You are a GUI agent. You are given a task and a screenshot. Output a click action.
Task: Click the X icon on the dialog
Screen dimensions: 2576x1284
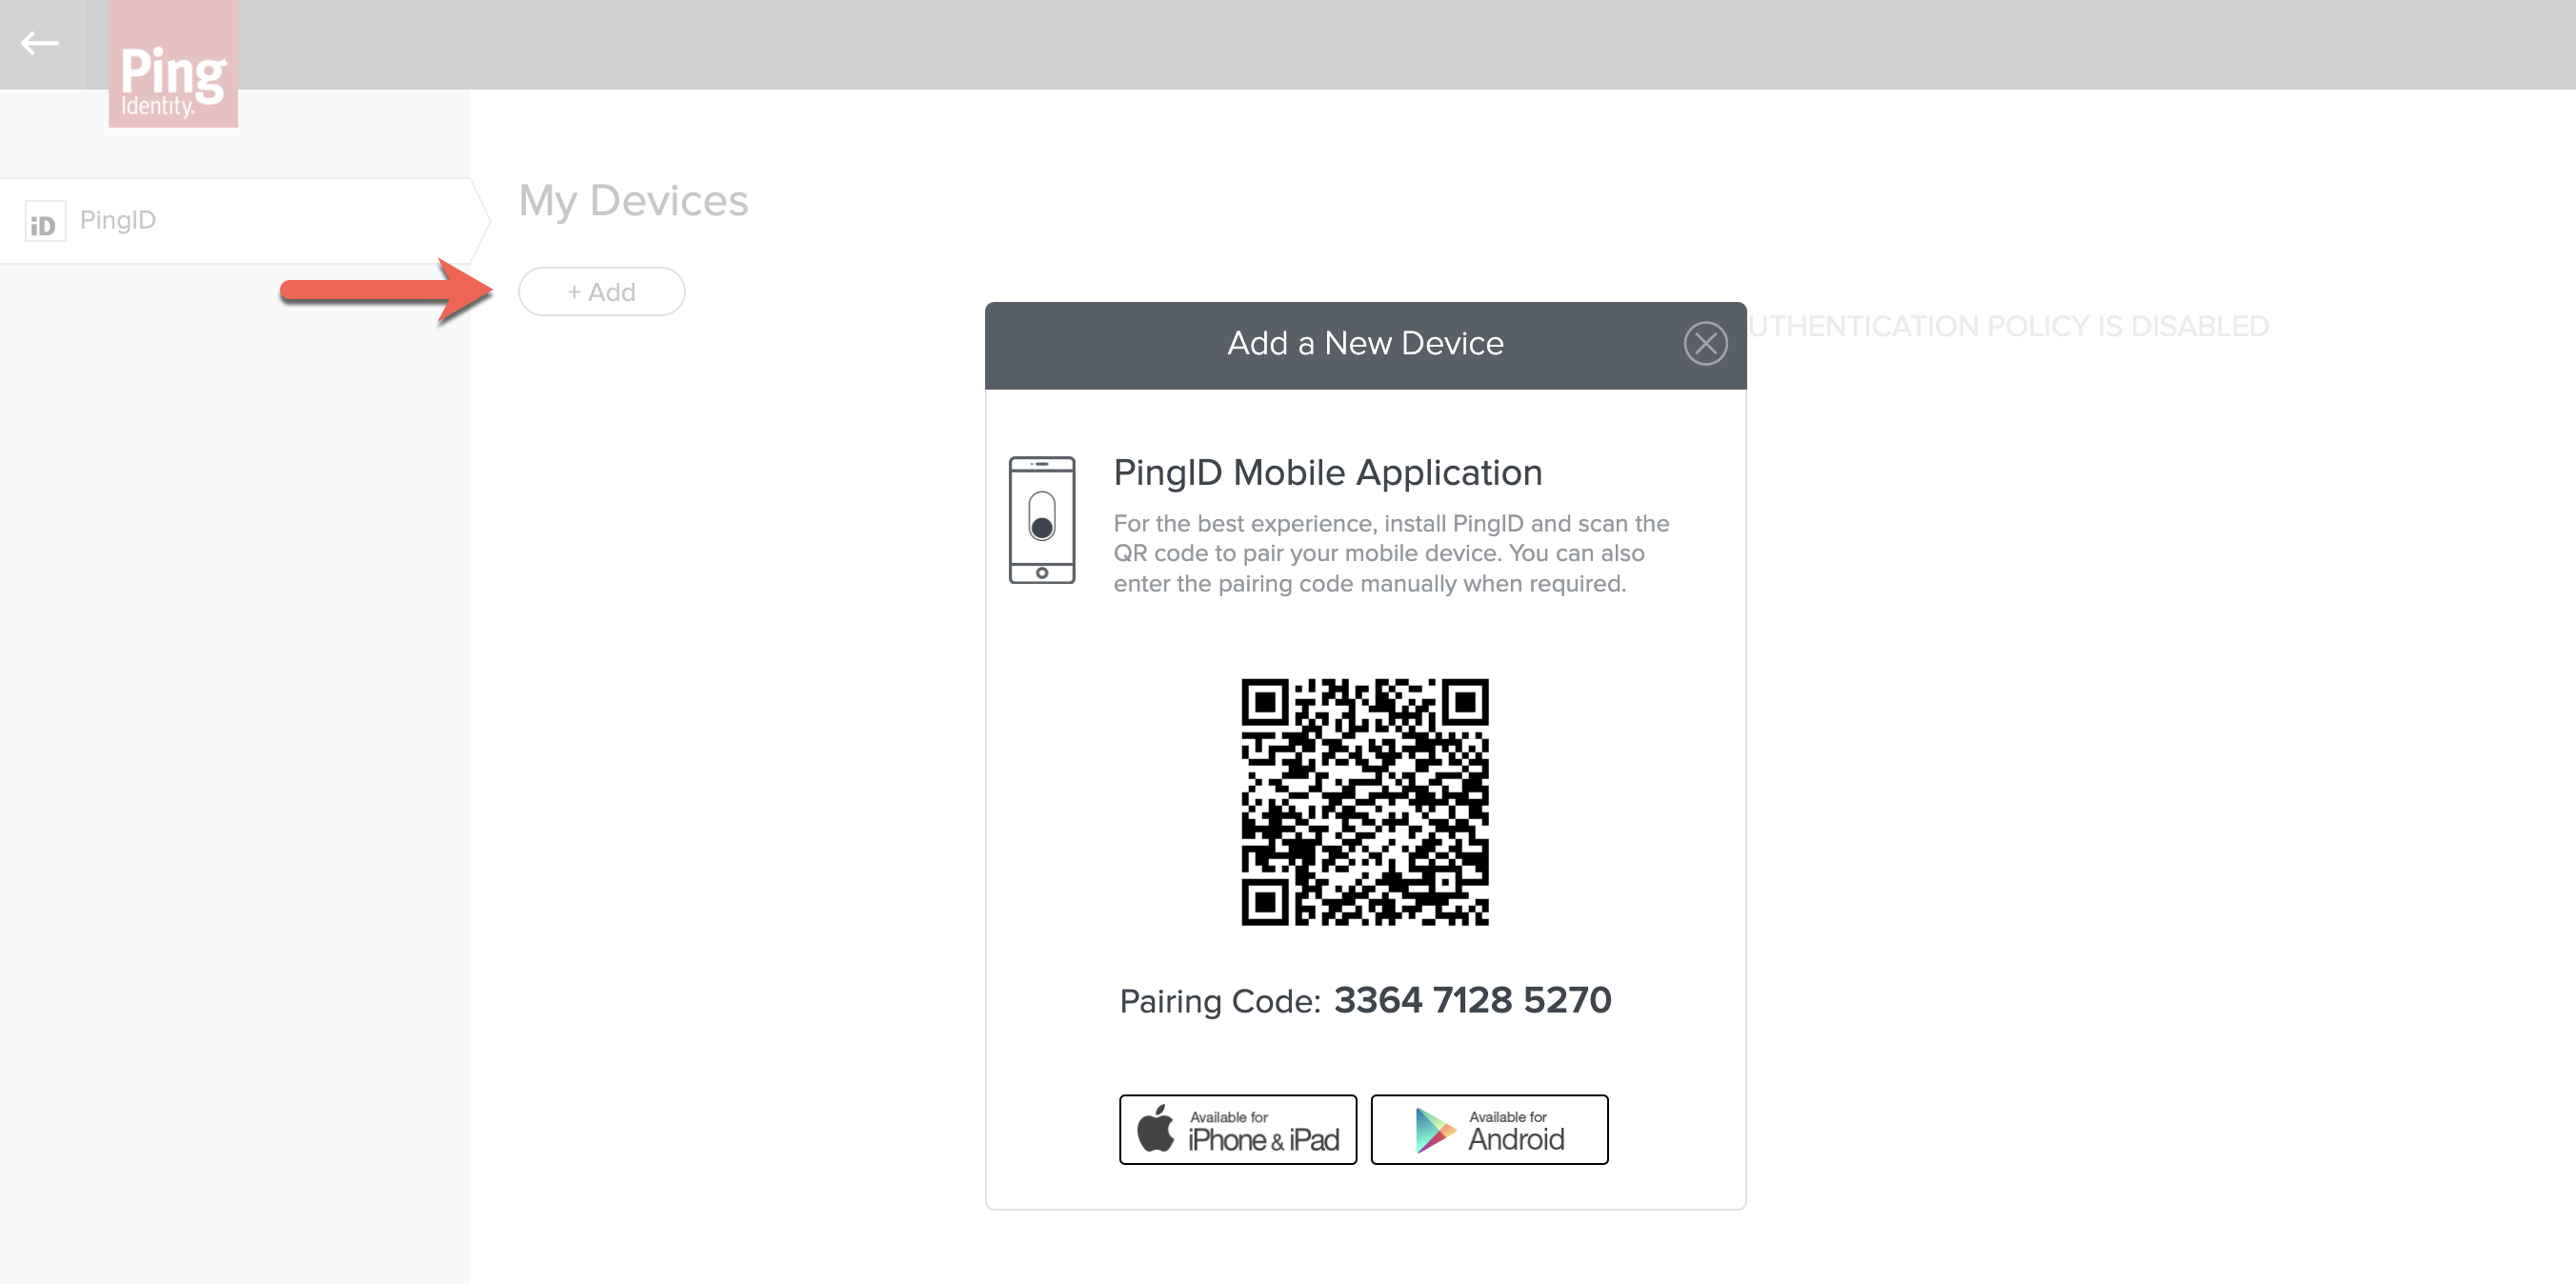pyautogui.click(x=1705, y=343)
